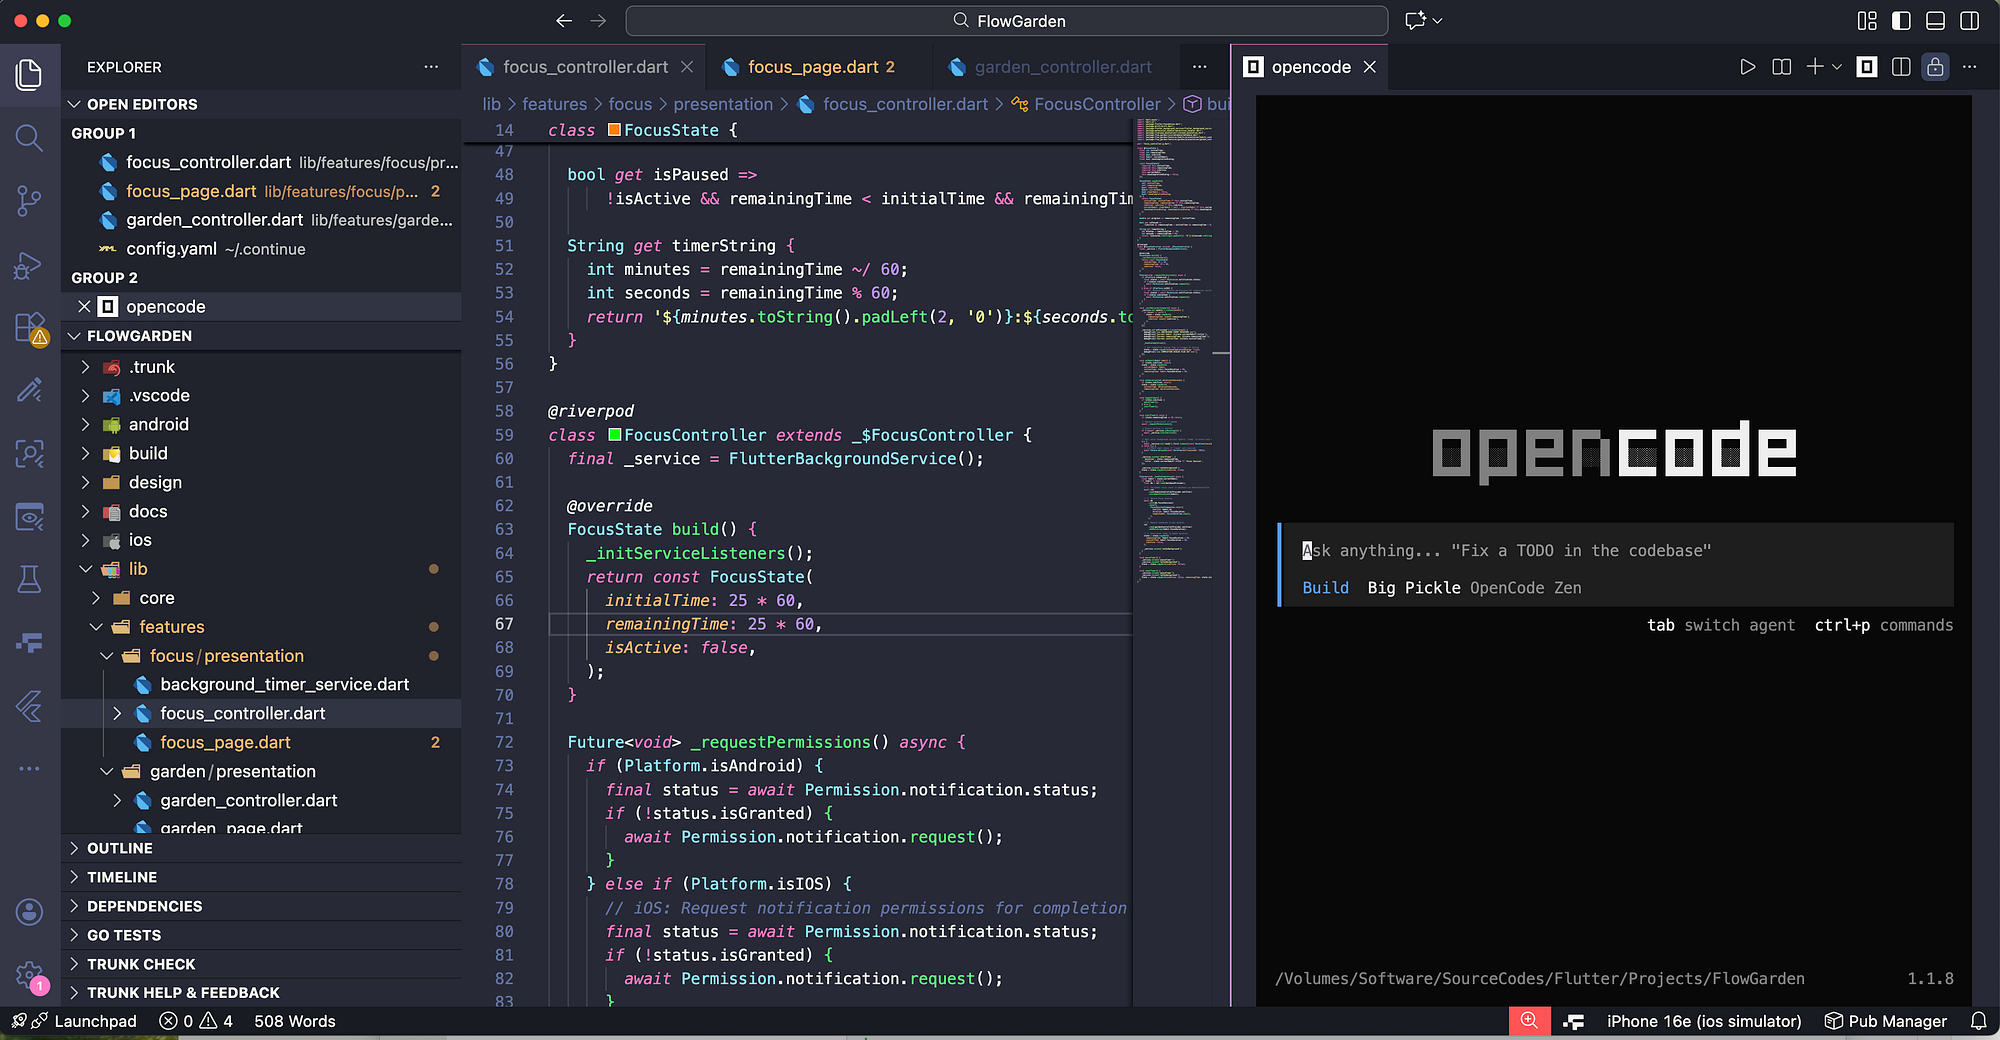Show additional activity bar views ellipsis
This screenshot has height=1040, width=2000.
[x=29, y=769]
